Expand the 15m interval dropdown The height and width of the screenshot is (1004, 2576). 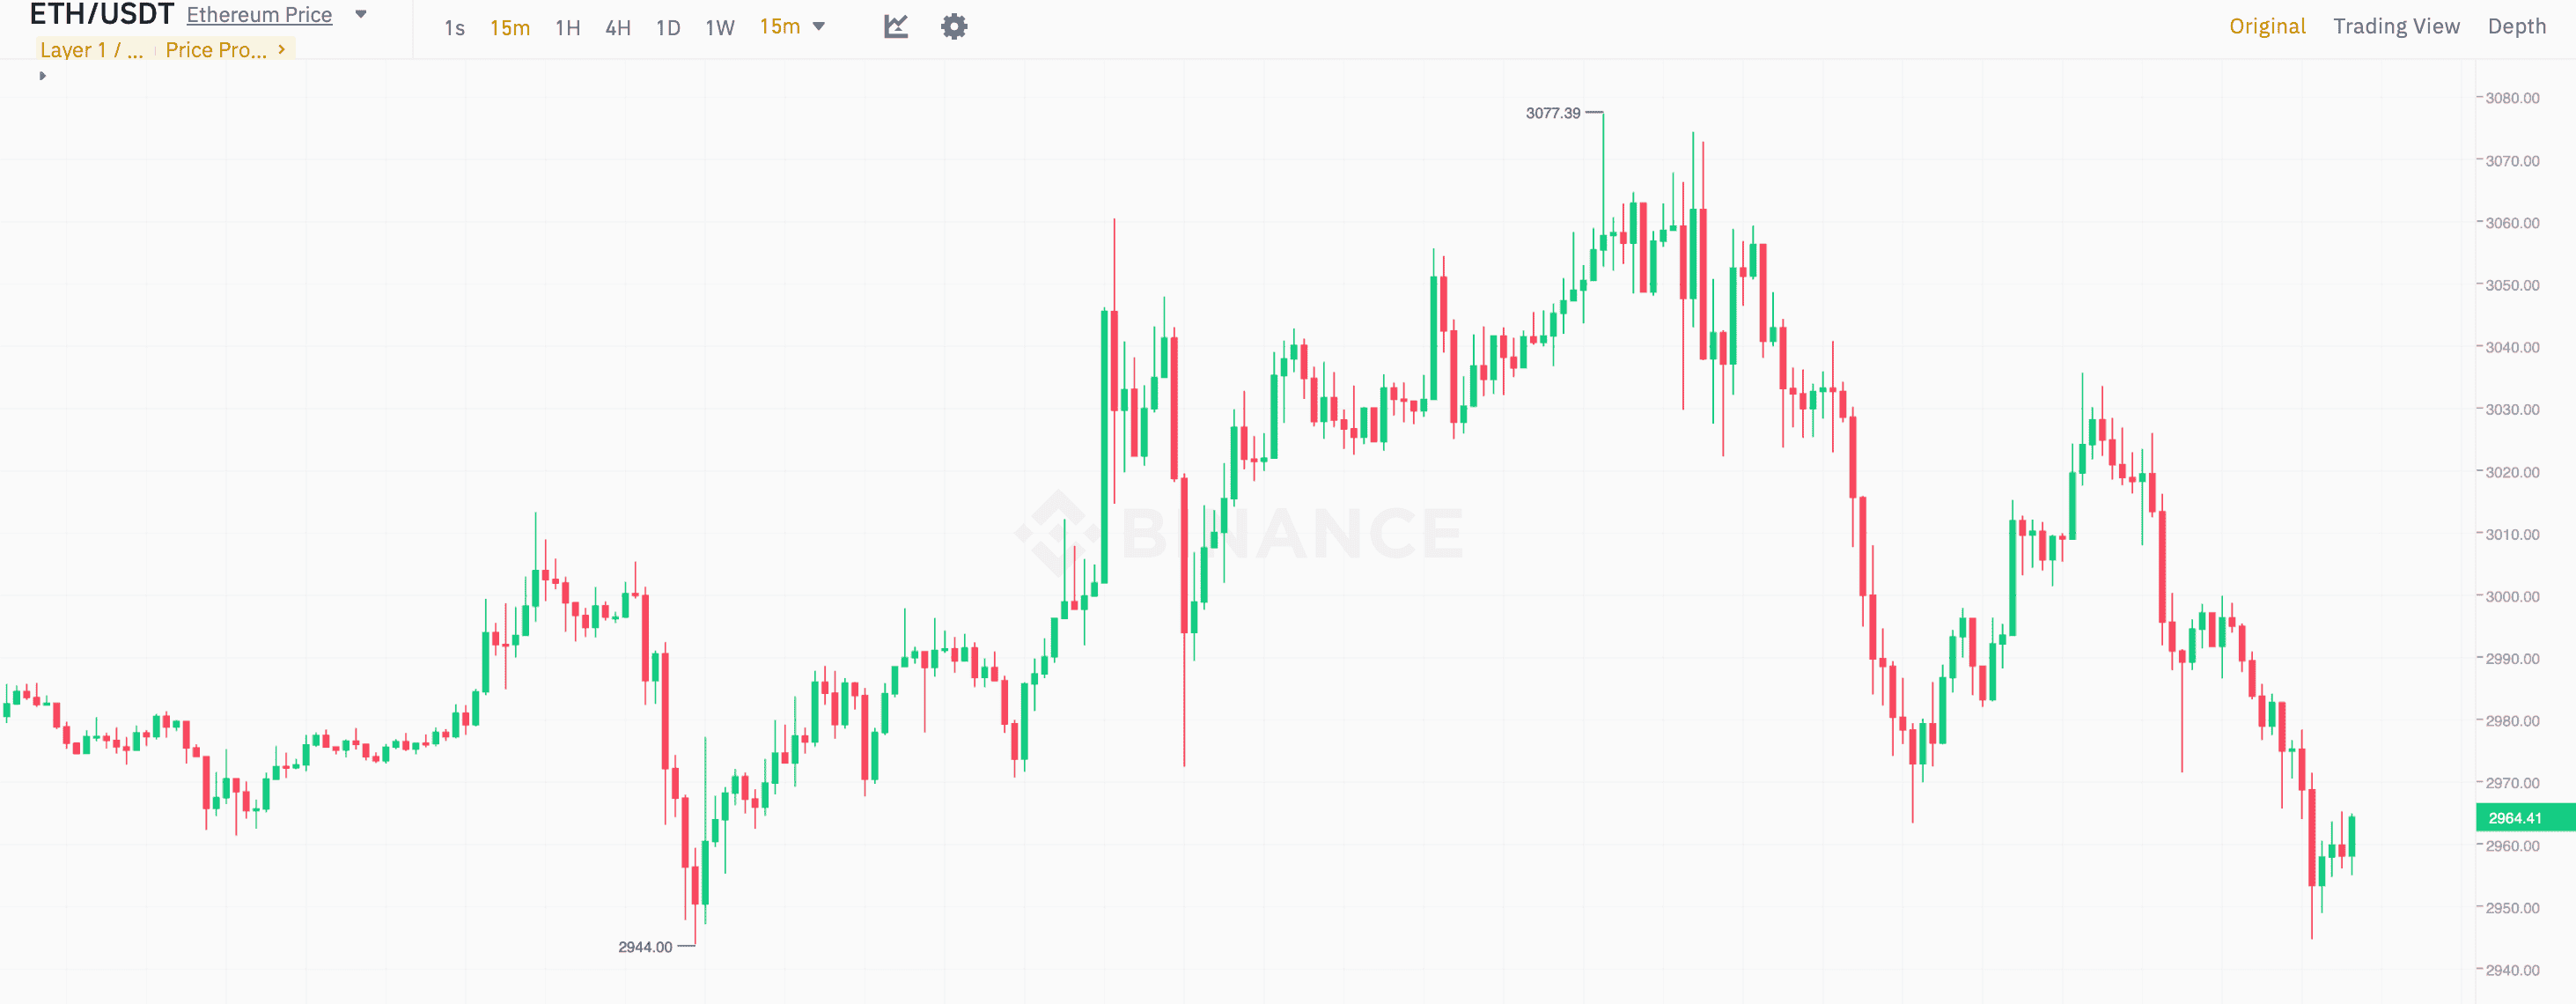(x=819, y=27)
